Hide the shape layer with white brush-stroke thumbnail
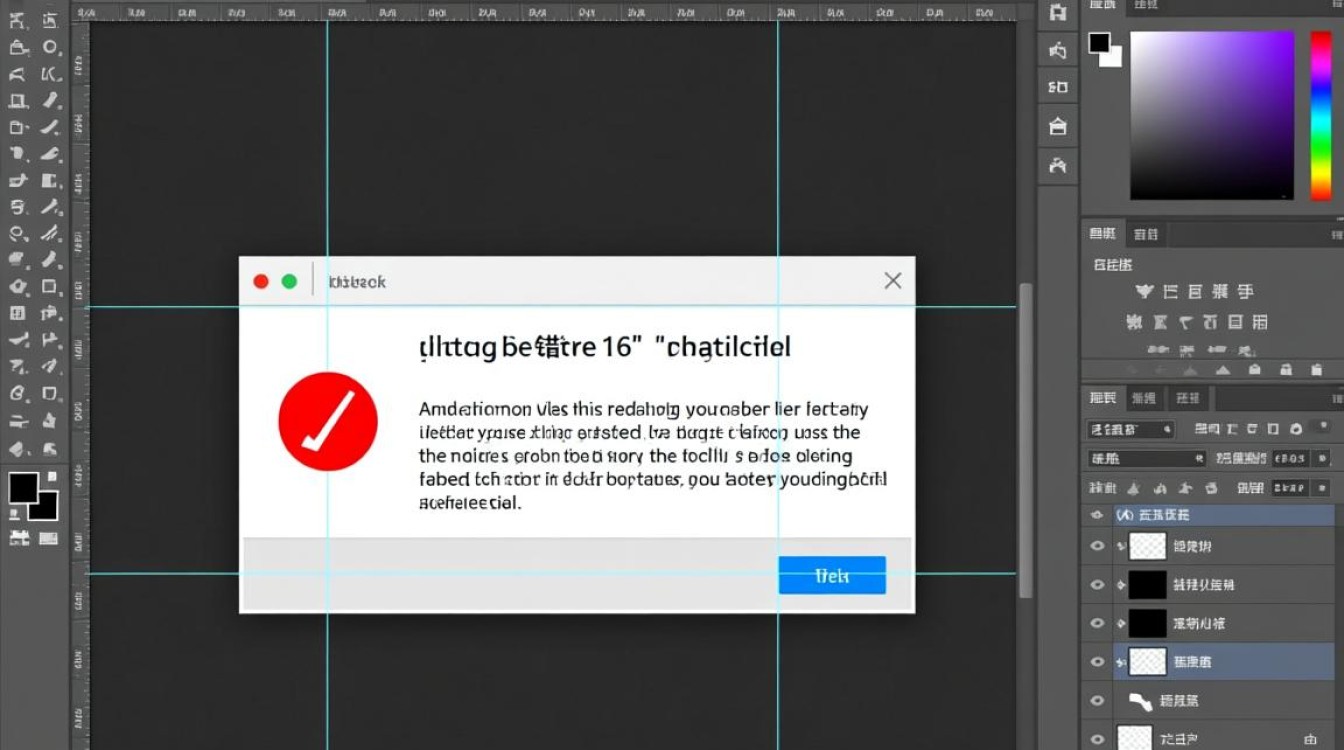Image resolution: width=1344 pixels, height=750 pixels. [1097, 701]
